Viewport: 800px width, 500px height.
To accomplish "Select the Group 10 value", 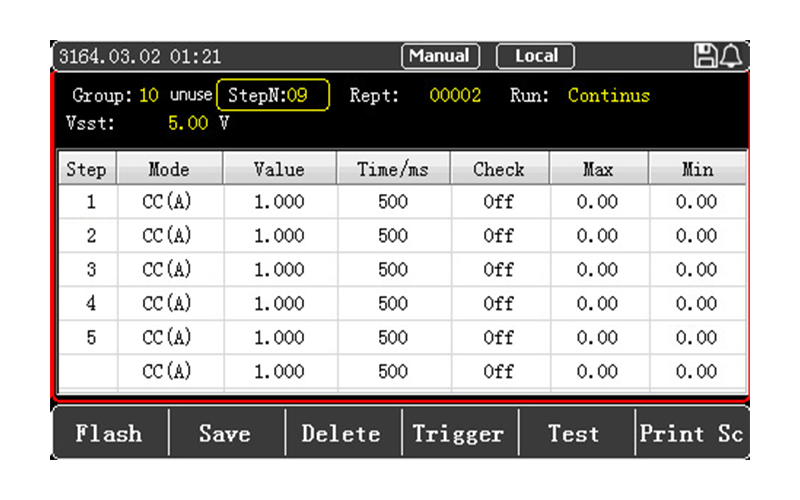I will click(x=149, y=97).
